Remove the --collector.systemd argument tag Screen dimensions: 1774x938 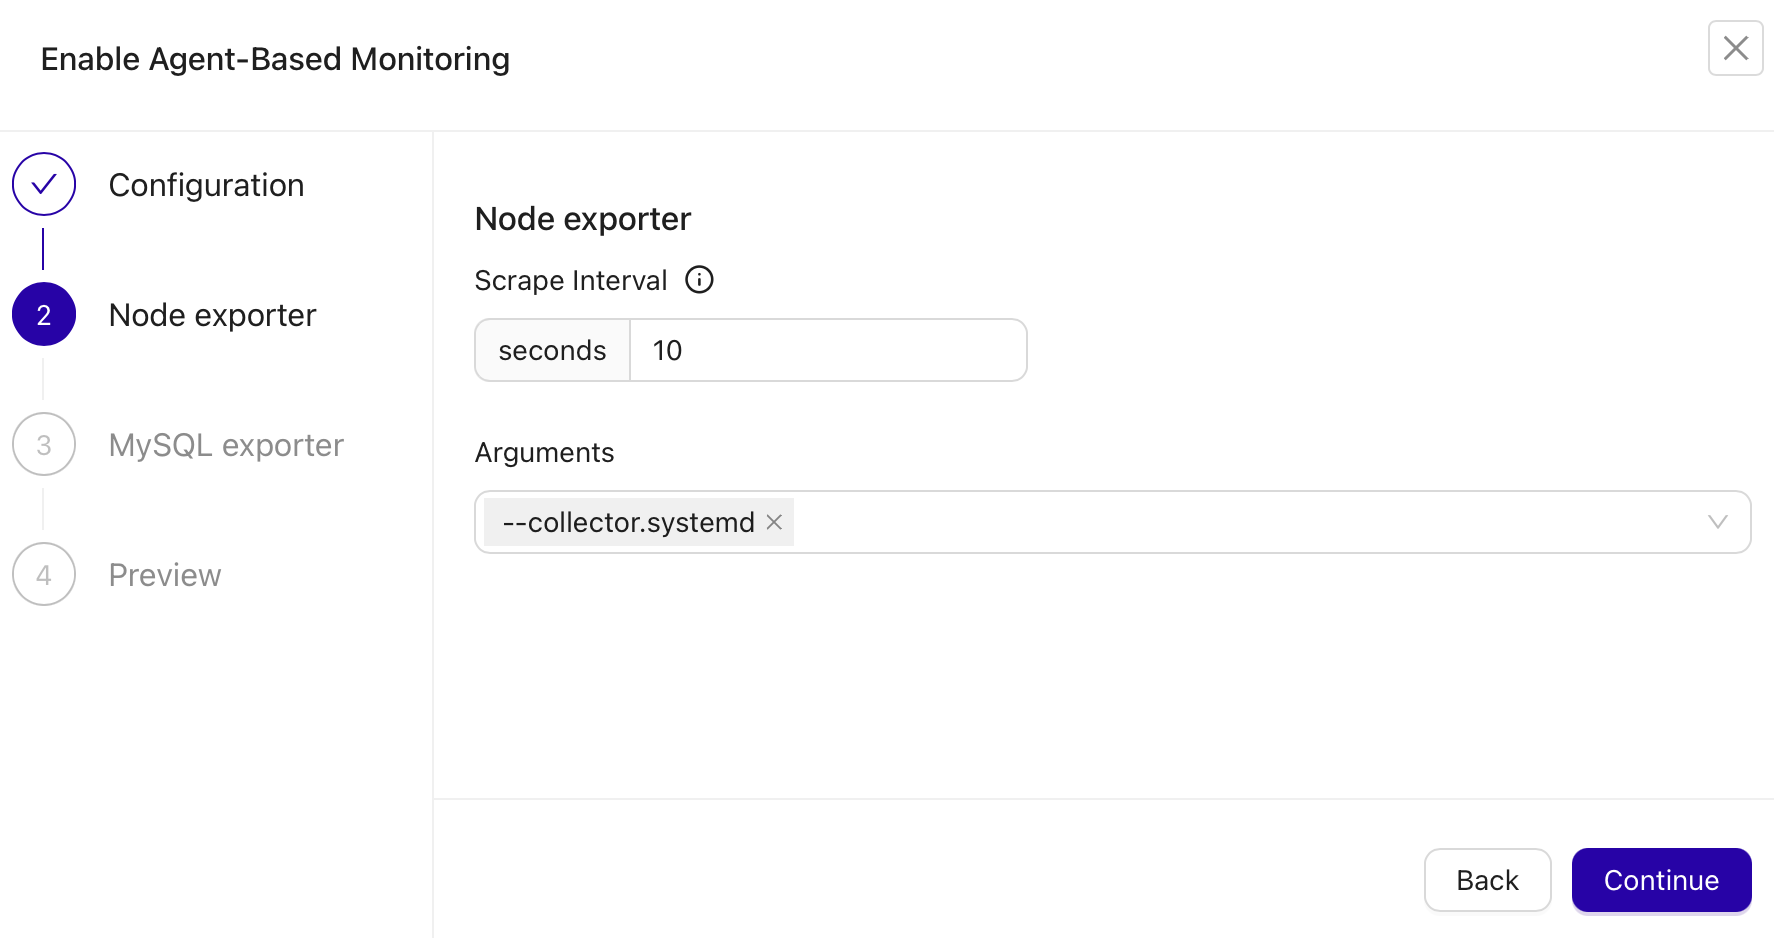tap(772, 522)
